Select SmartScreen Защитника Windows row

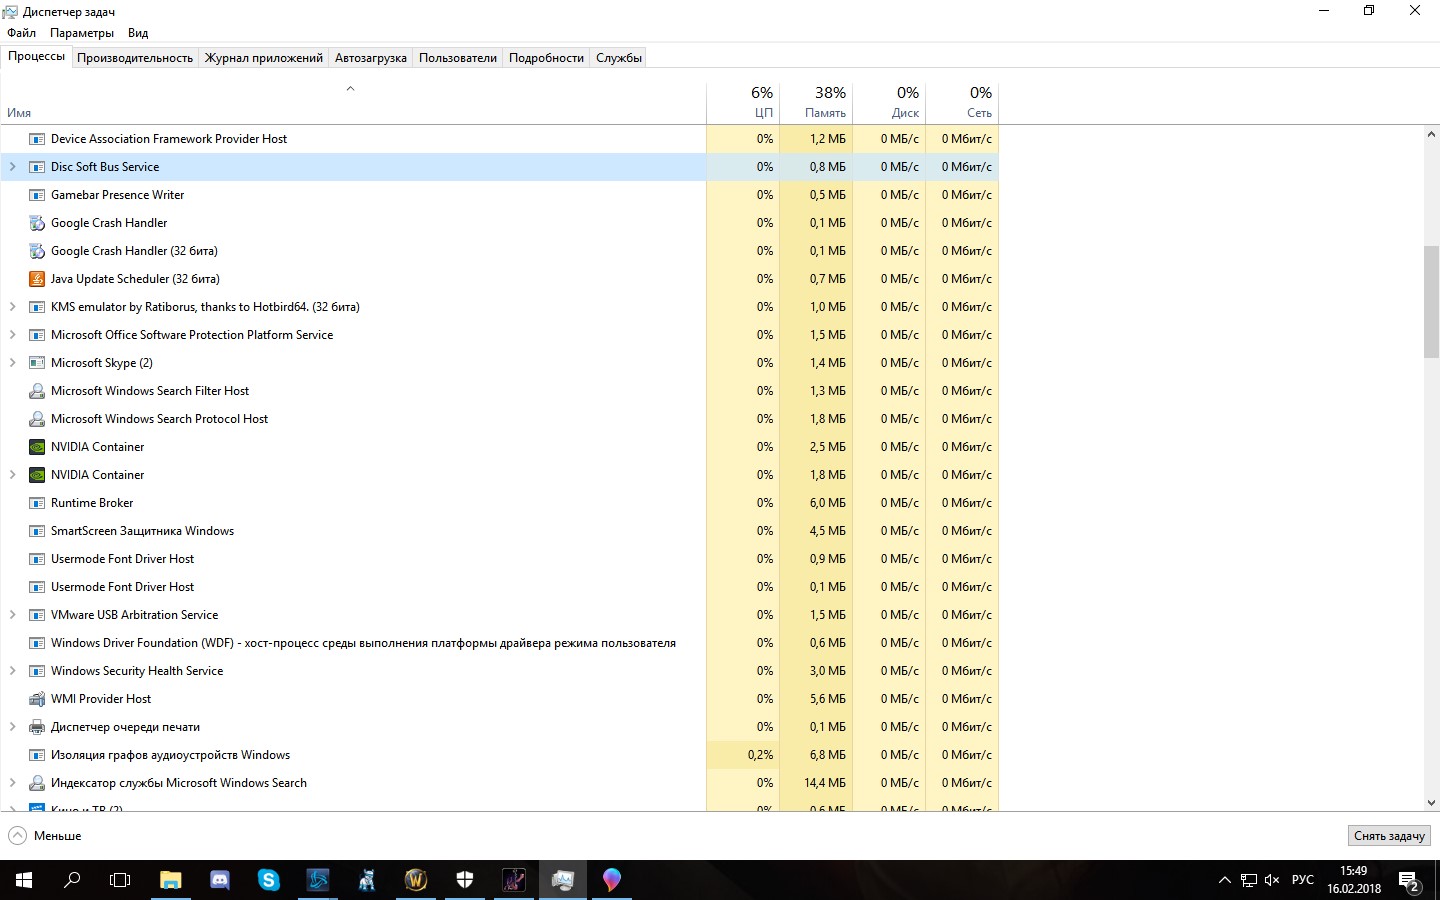click(x=499, y=531)
